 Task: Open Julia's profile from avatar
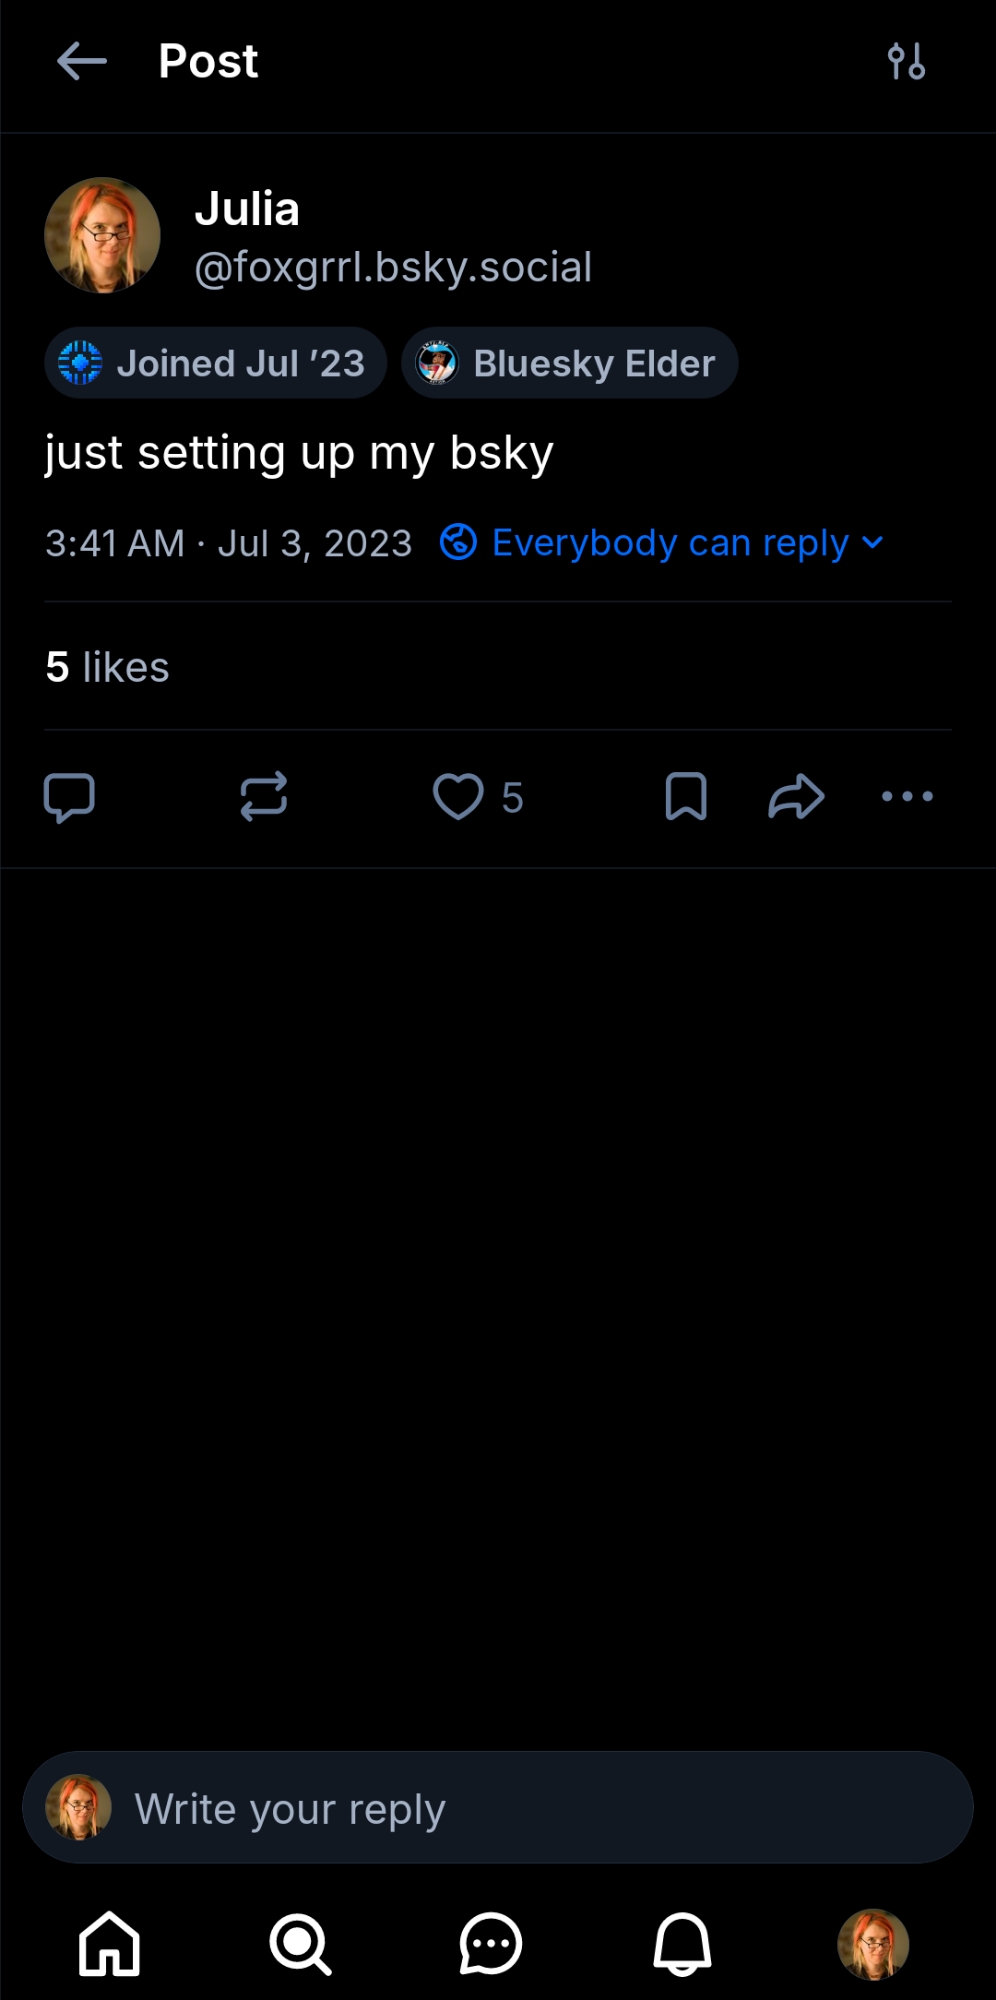click(x=102, y=235)
